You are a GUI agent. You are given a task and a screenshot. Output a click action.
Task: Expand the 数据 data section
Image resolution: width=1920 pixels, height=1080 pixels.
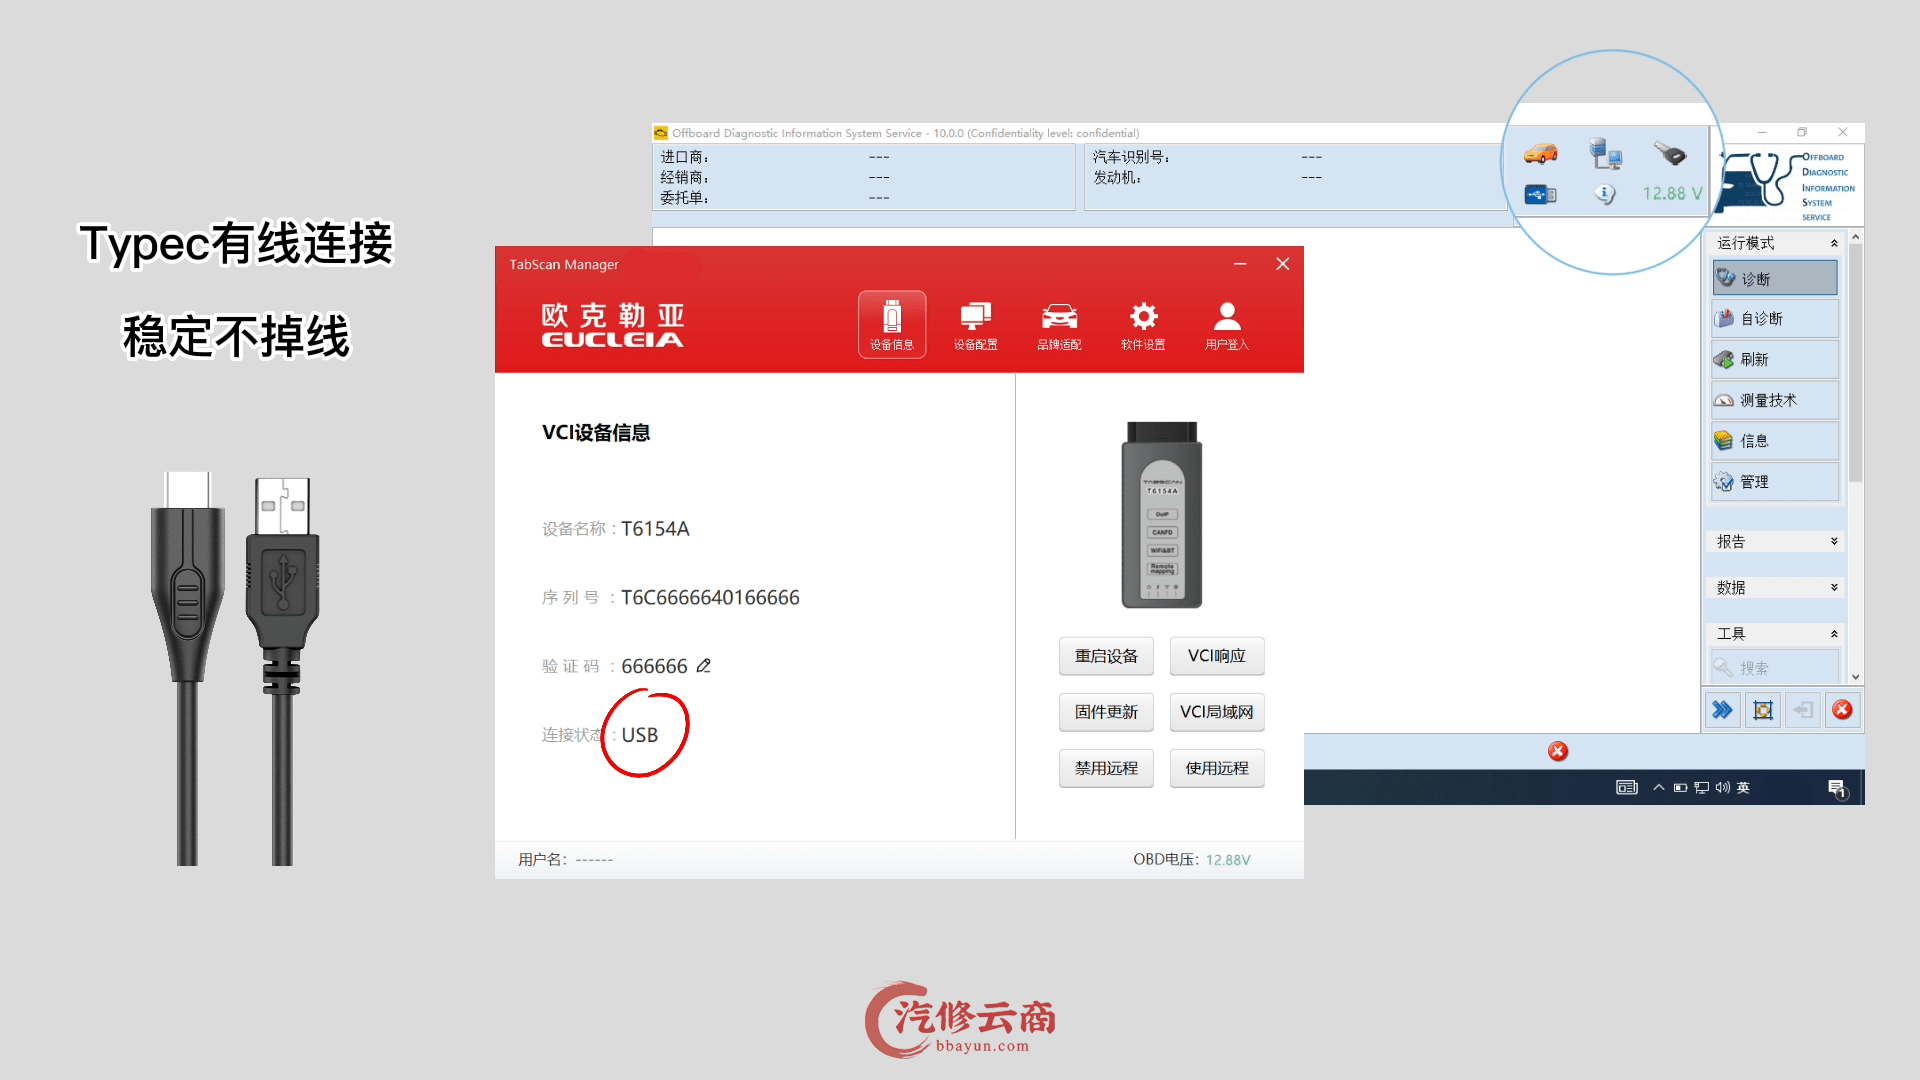[x=1834, y=587]
